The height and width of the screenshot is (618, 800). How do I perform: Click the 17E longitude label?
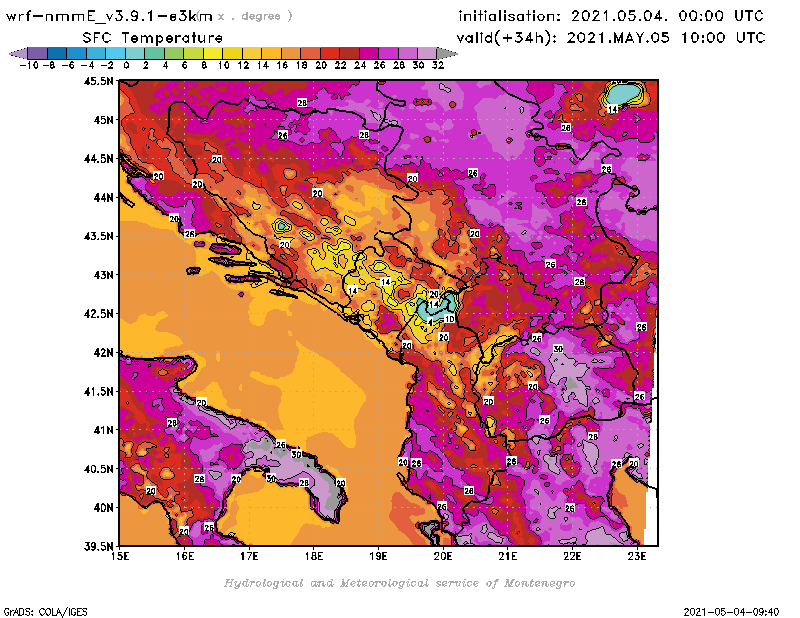pyautogui.click(x=249, y=556)
